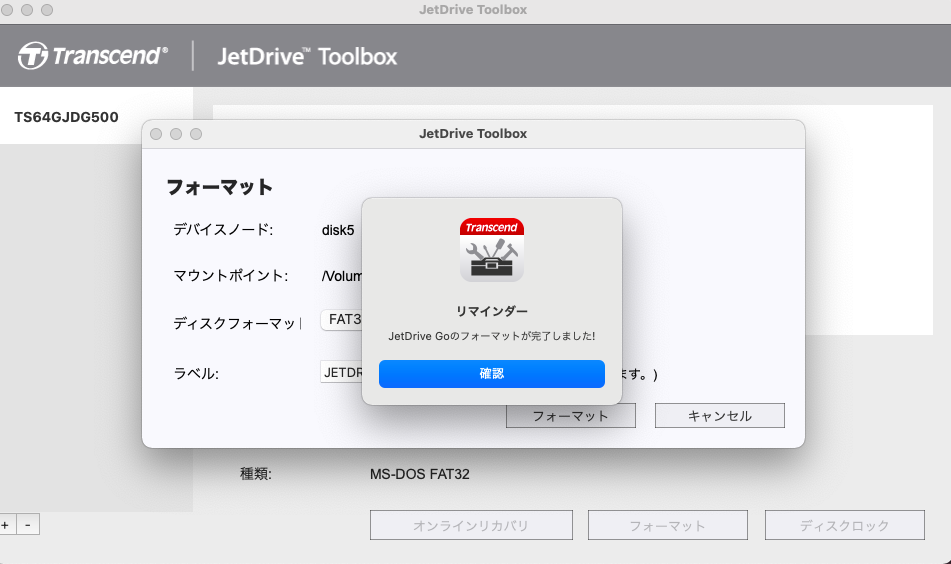Click the オンラインリカバリ button in the main window

pyautogui.click(x=471, y=525)
